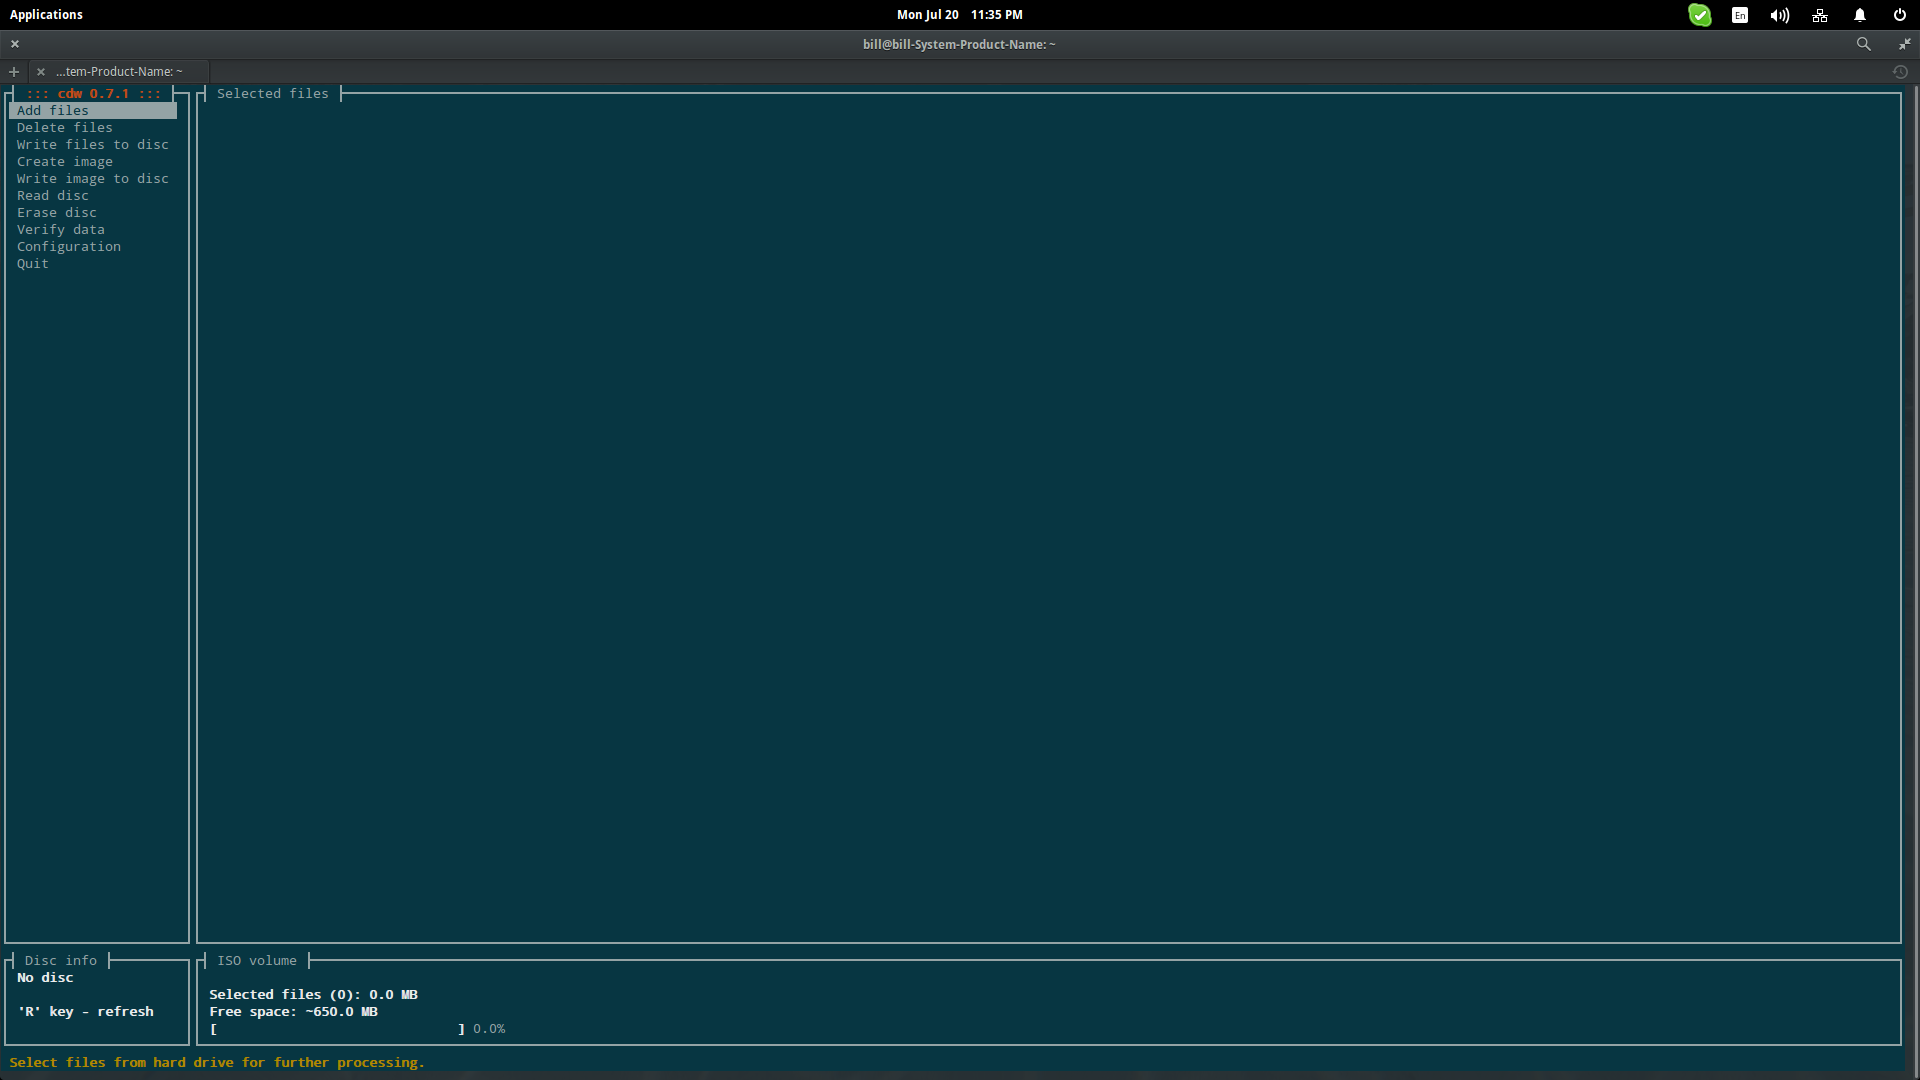Open tab history icon
Screen dimensions: 1920x1080
(1900, 72)
